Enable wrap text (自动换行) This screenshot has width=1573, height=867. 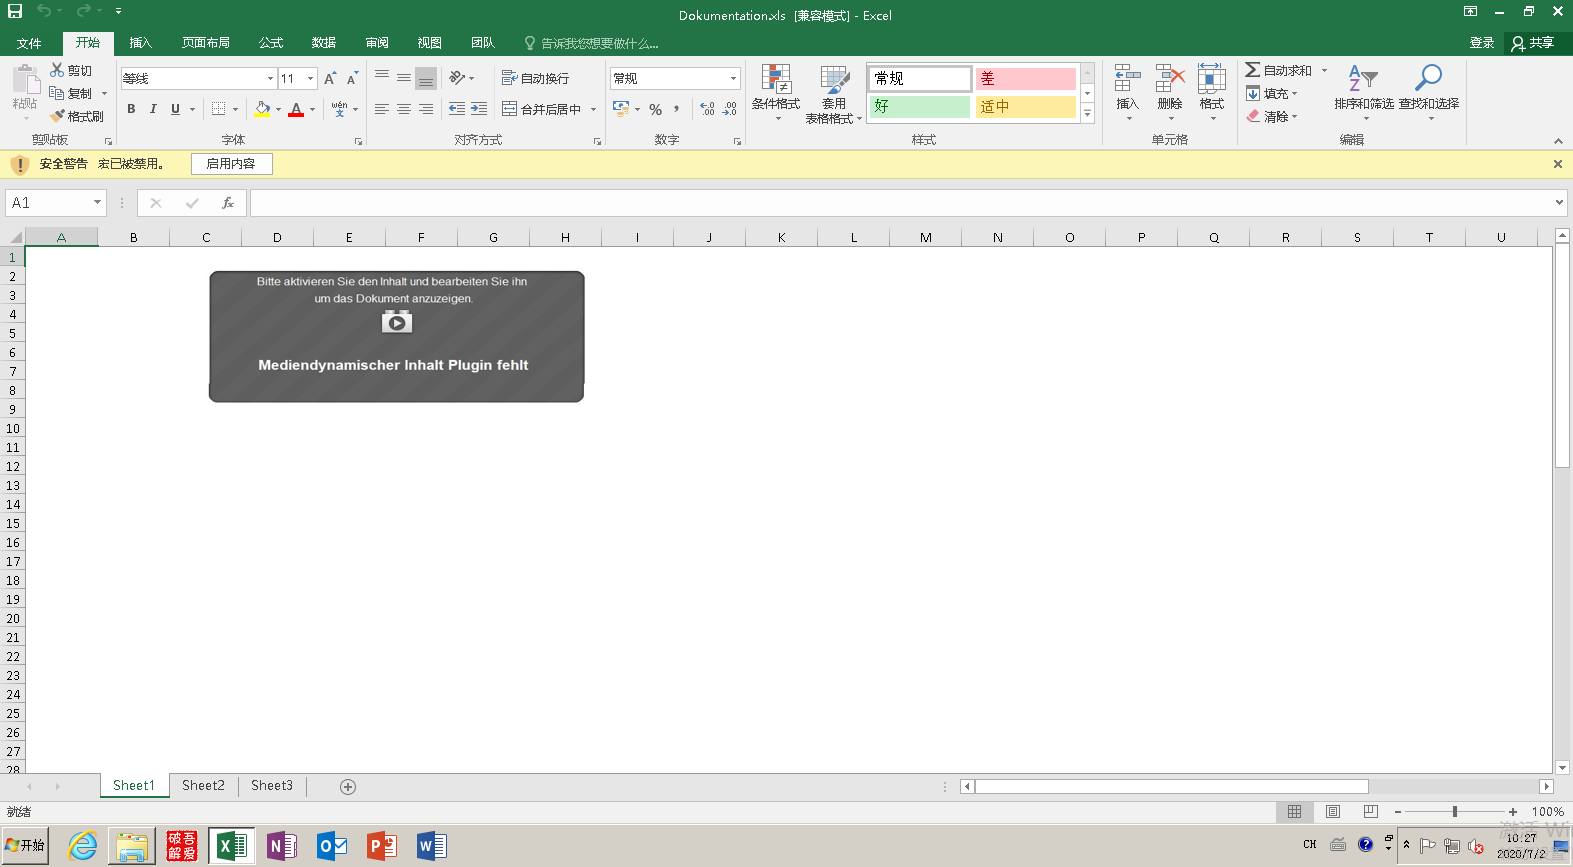[x=535, y=78]
